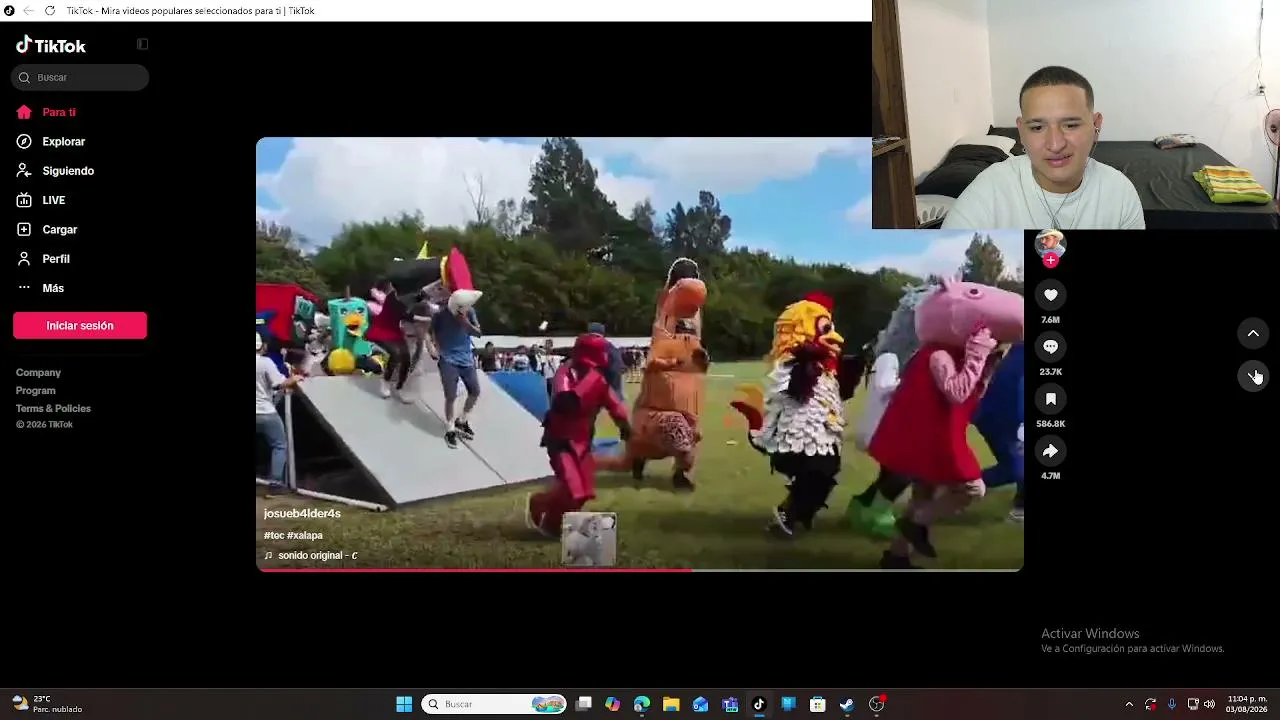1280x720 pixels.
Task: Click the TikTok search field
Action: pyautogui.click(x=80, y=77)
